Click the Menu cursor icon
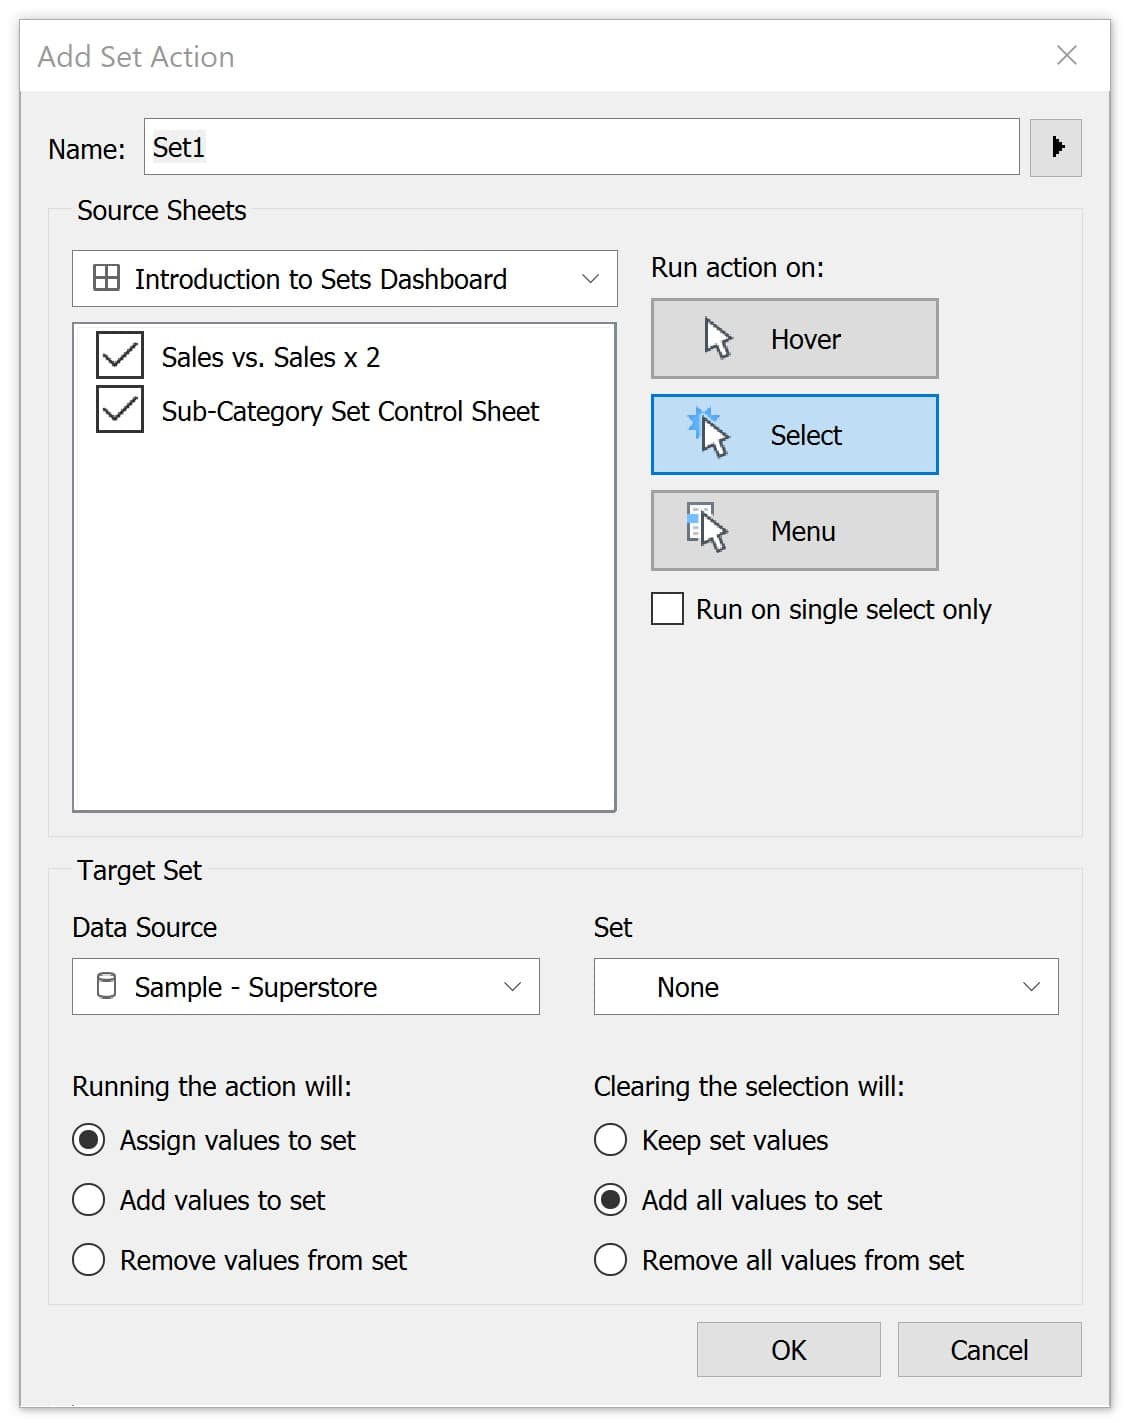 (707, 528)
